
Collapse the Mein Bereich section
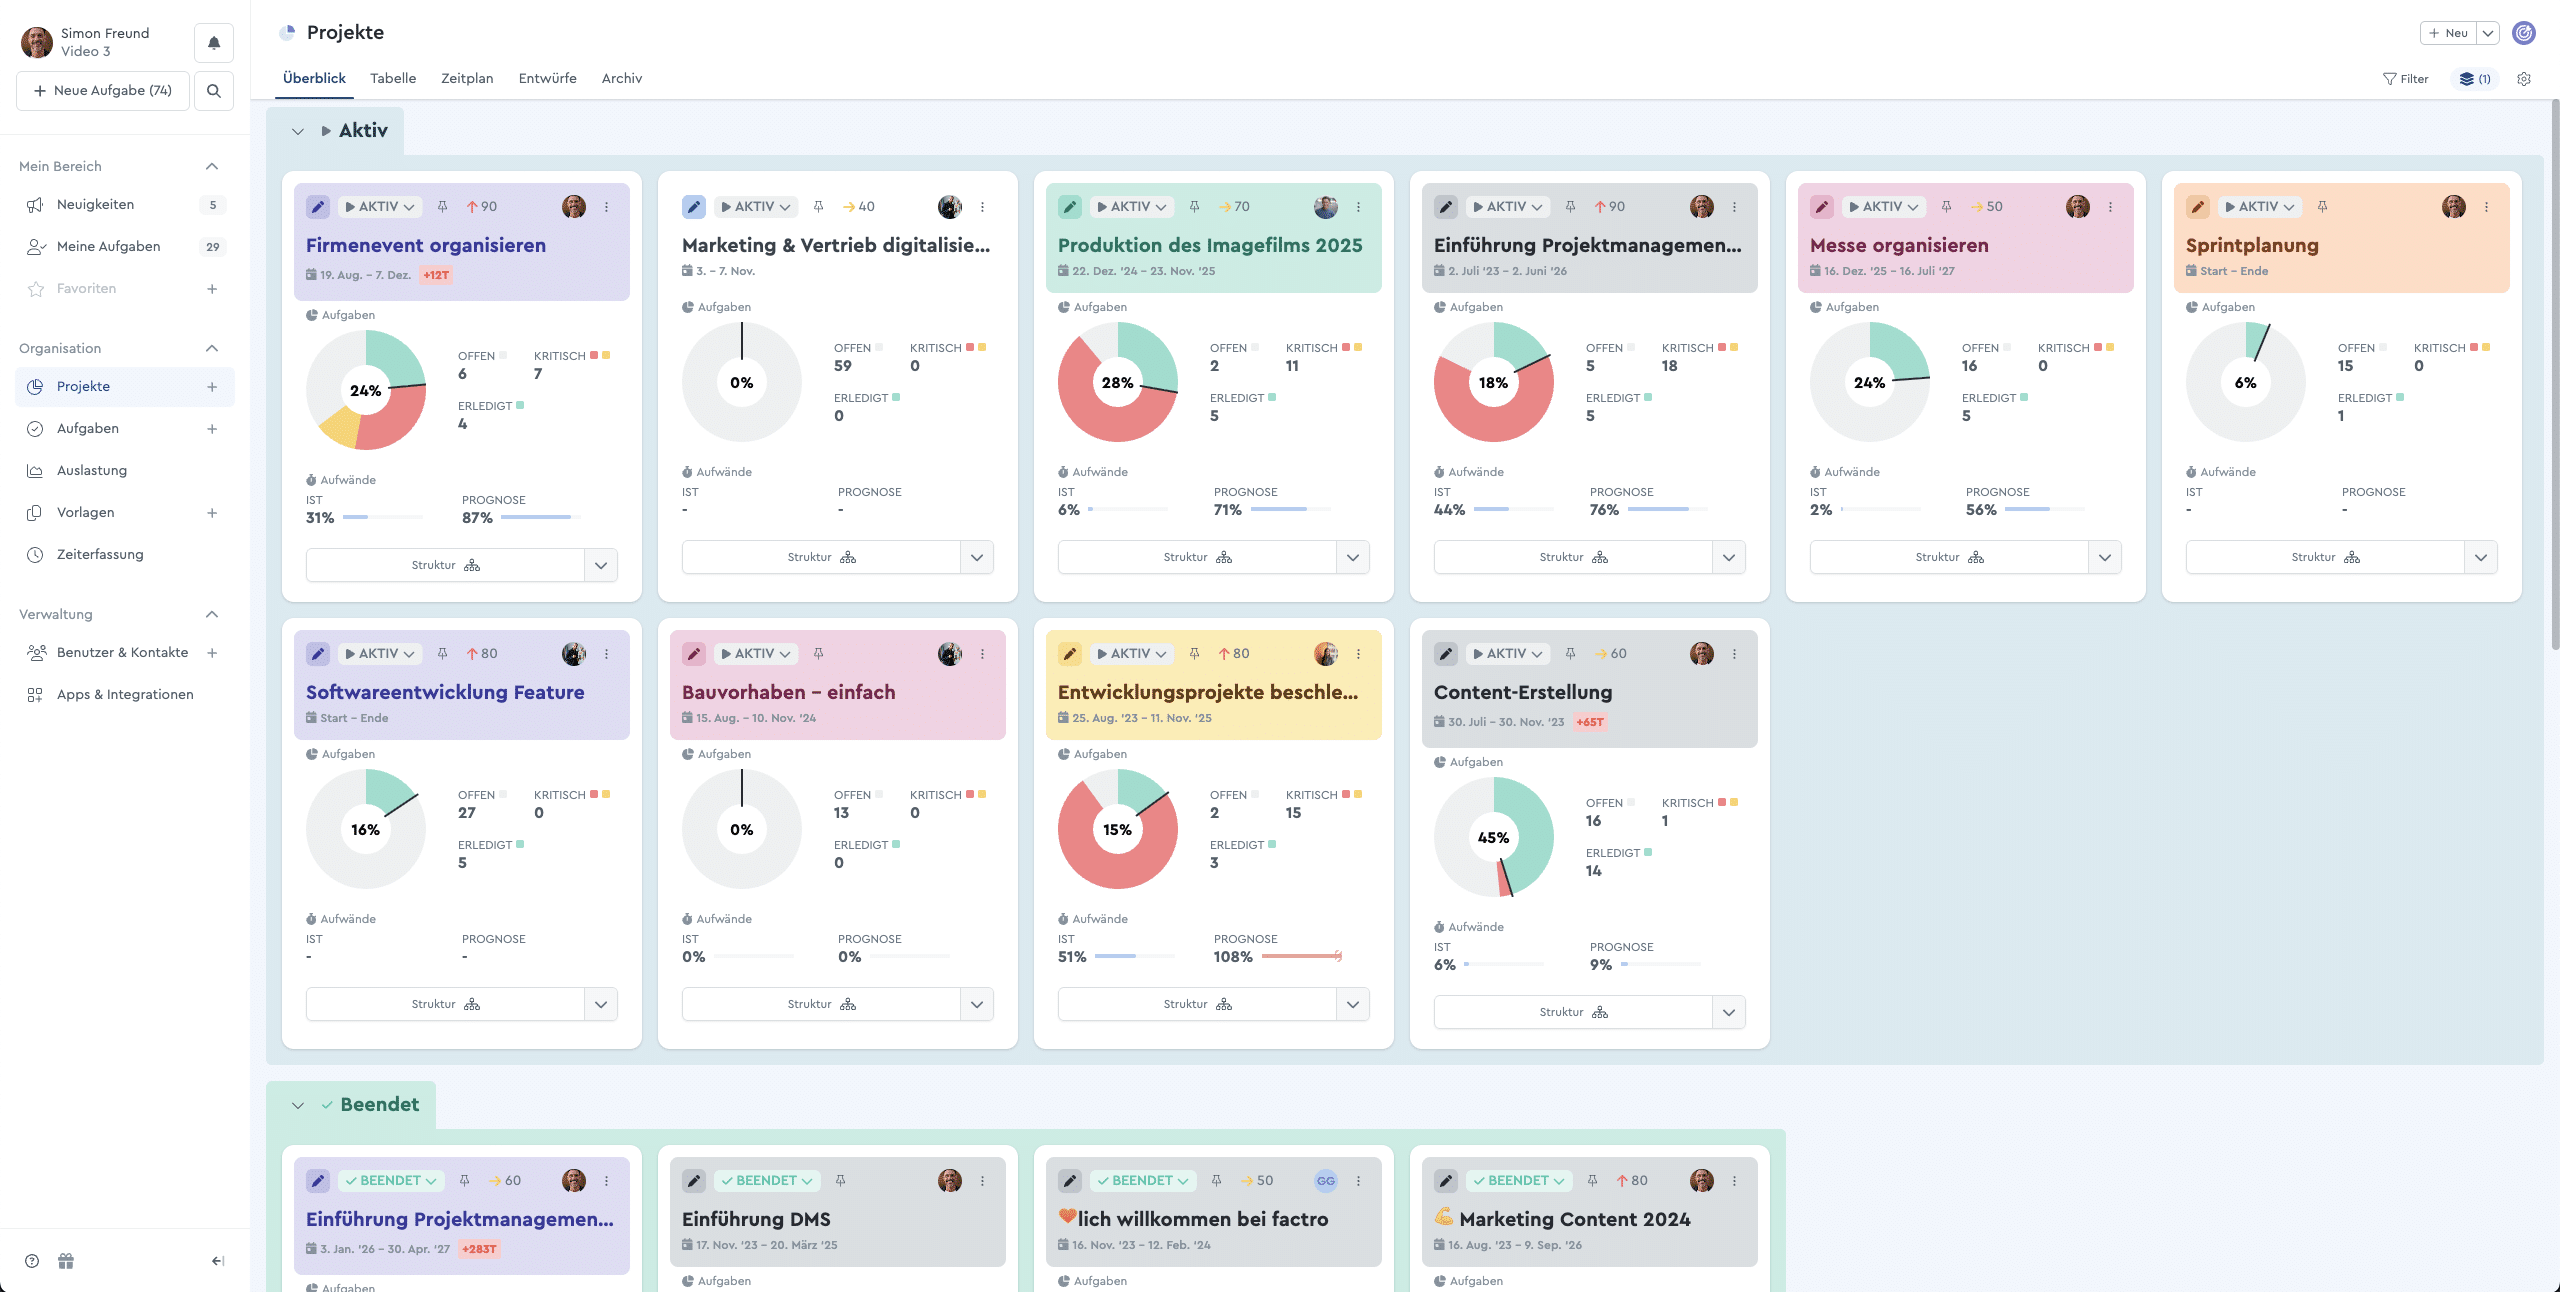click(211, 166)
